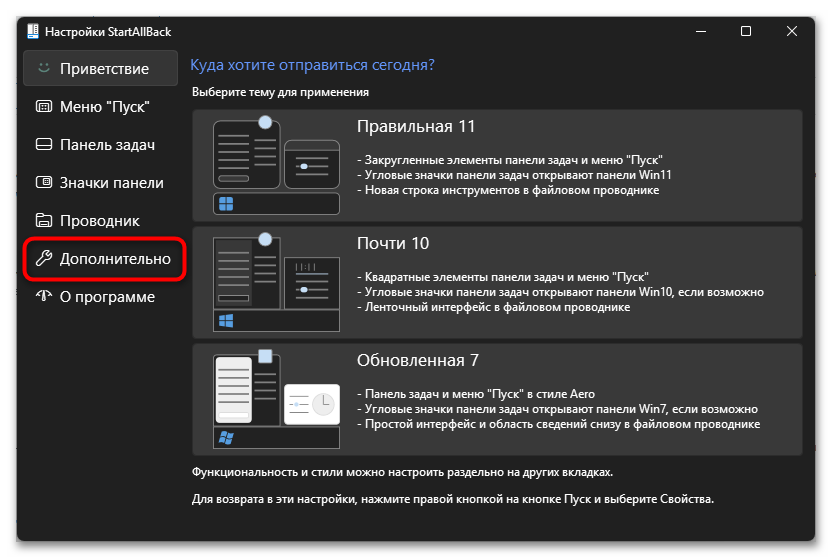This screenshot has height=558, width=832.
Task: Apply the Правильная 11 theme
Action: (x=497, y=165)
